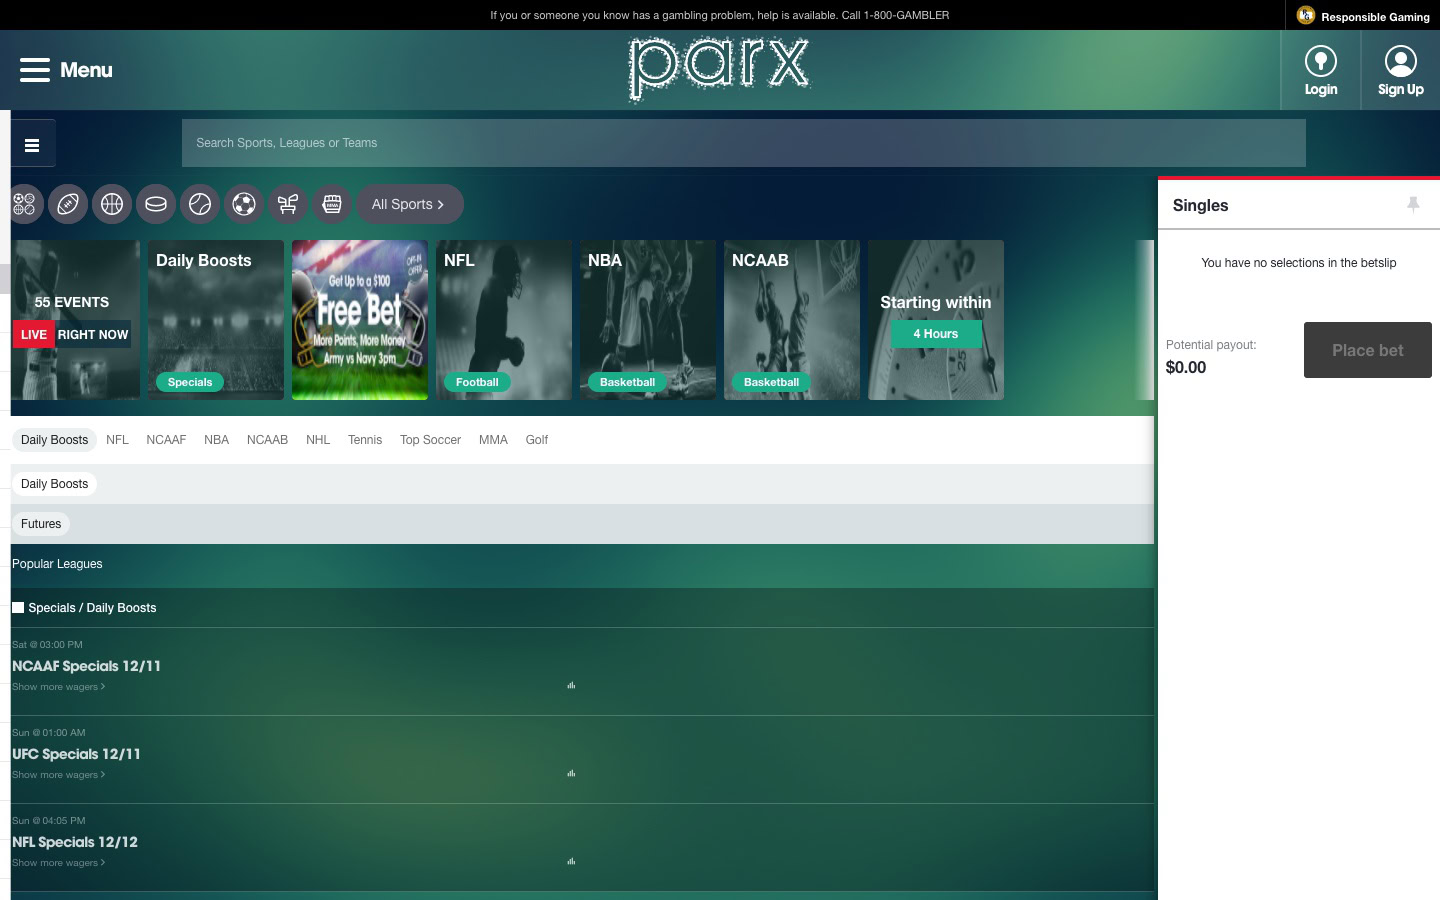Expand All Sports list

click(410, 204)
